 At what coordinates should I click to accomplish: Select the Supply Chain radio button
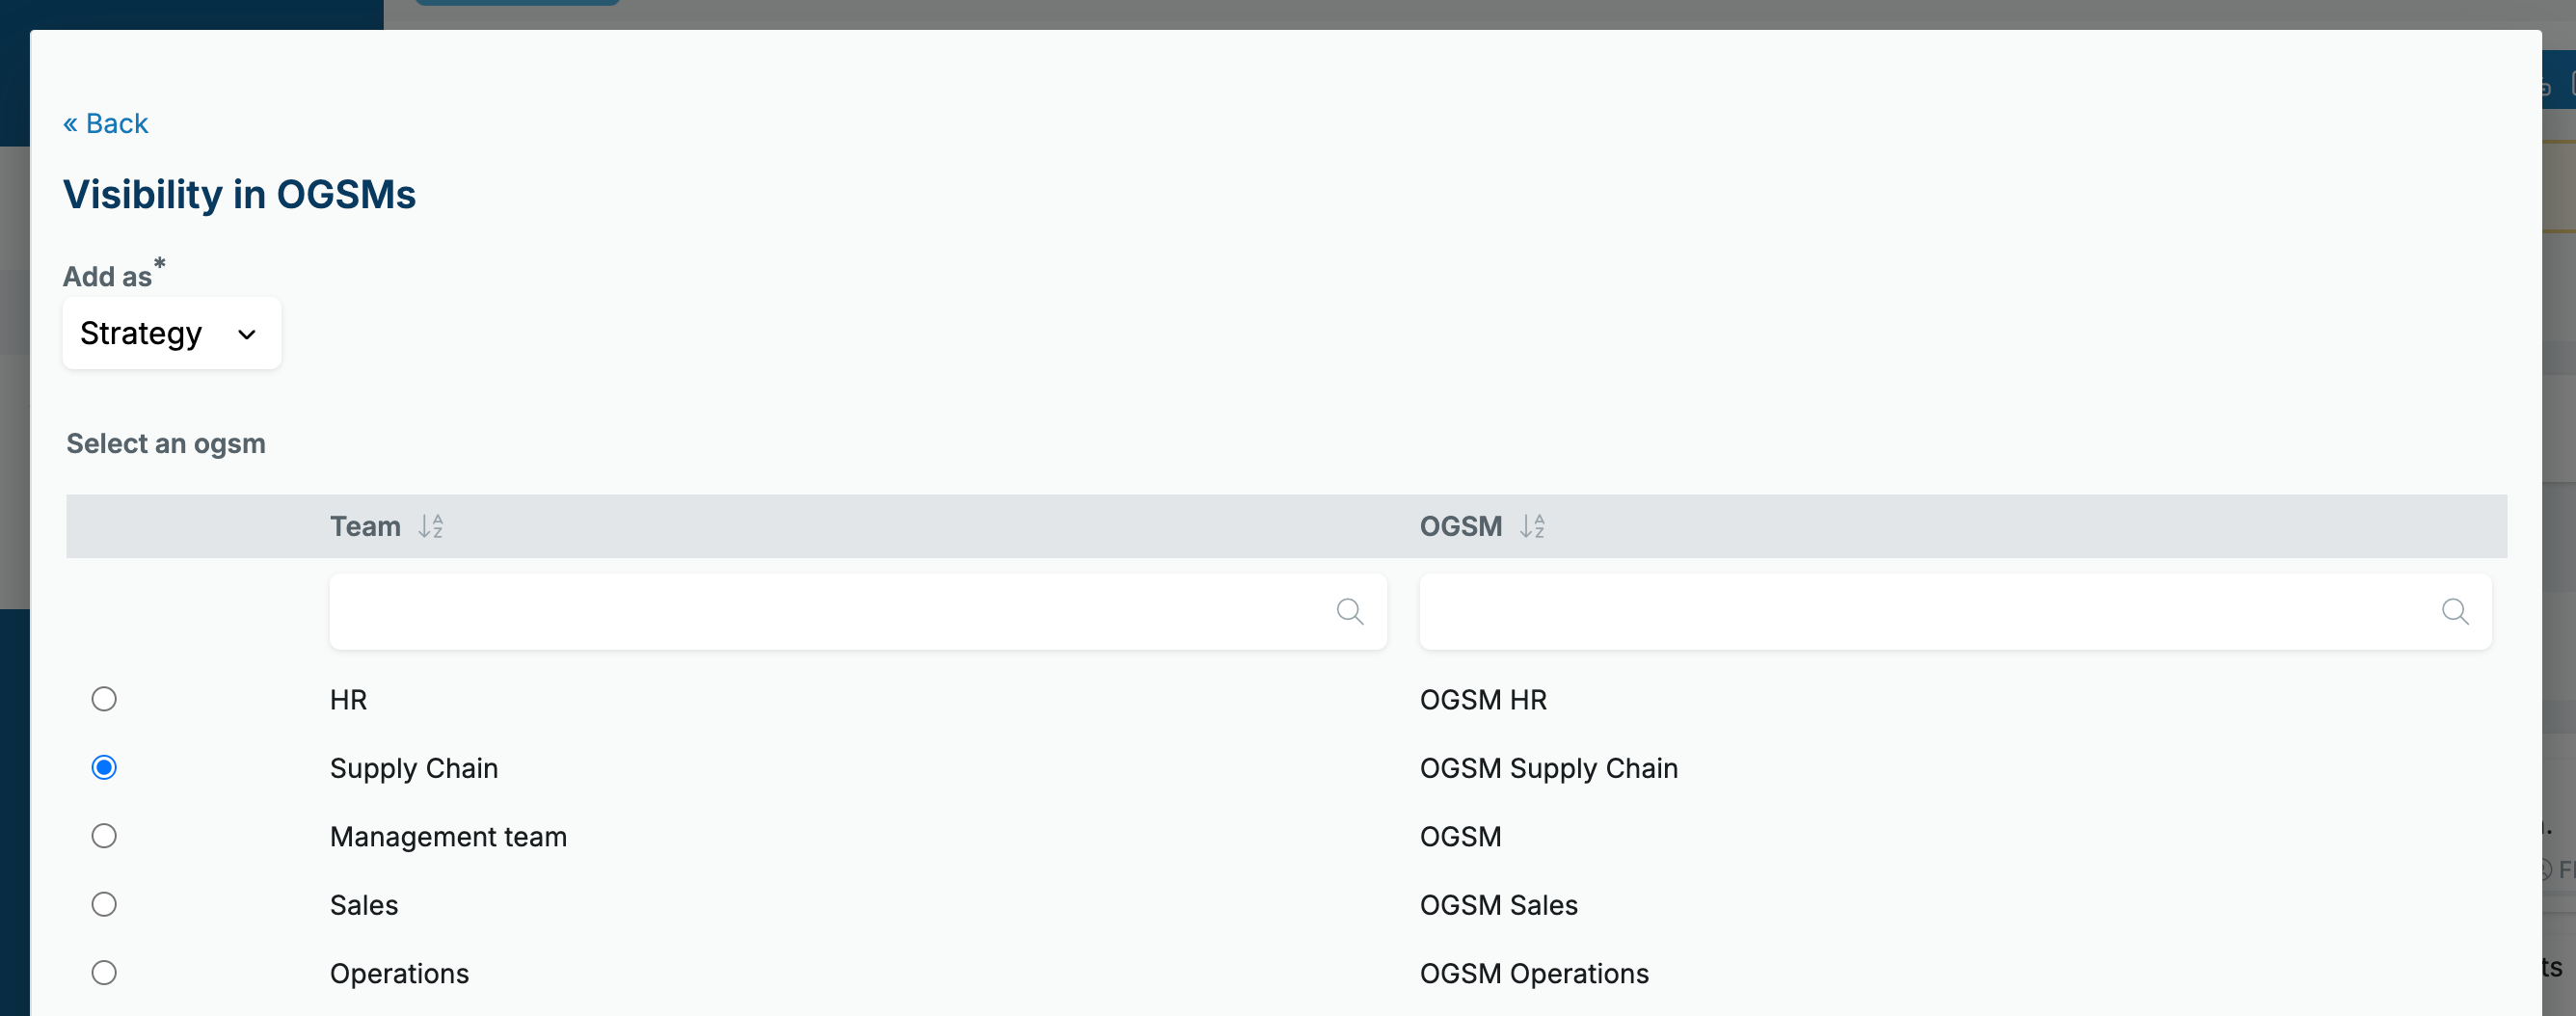pyautogui.click(x=104, y=767)
